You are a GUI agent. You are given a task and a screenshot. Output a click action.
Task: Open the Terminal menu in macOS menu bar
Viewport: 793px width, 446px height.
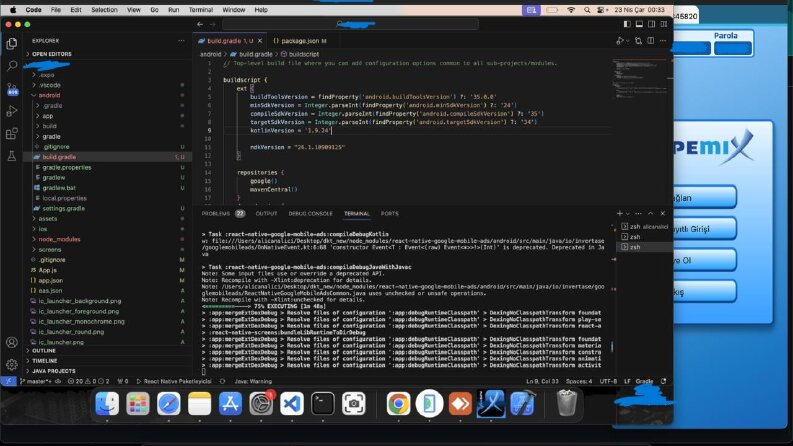click(x=201, y=10)
